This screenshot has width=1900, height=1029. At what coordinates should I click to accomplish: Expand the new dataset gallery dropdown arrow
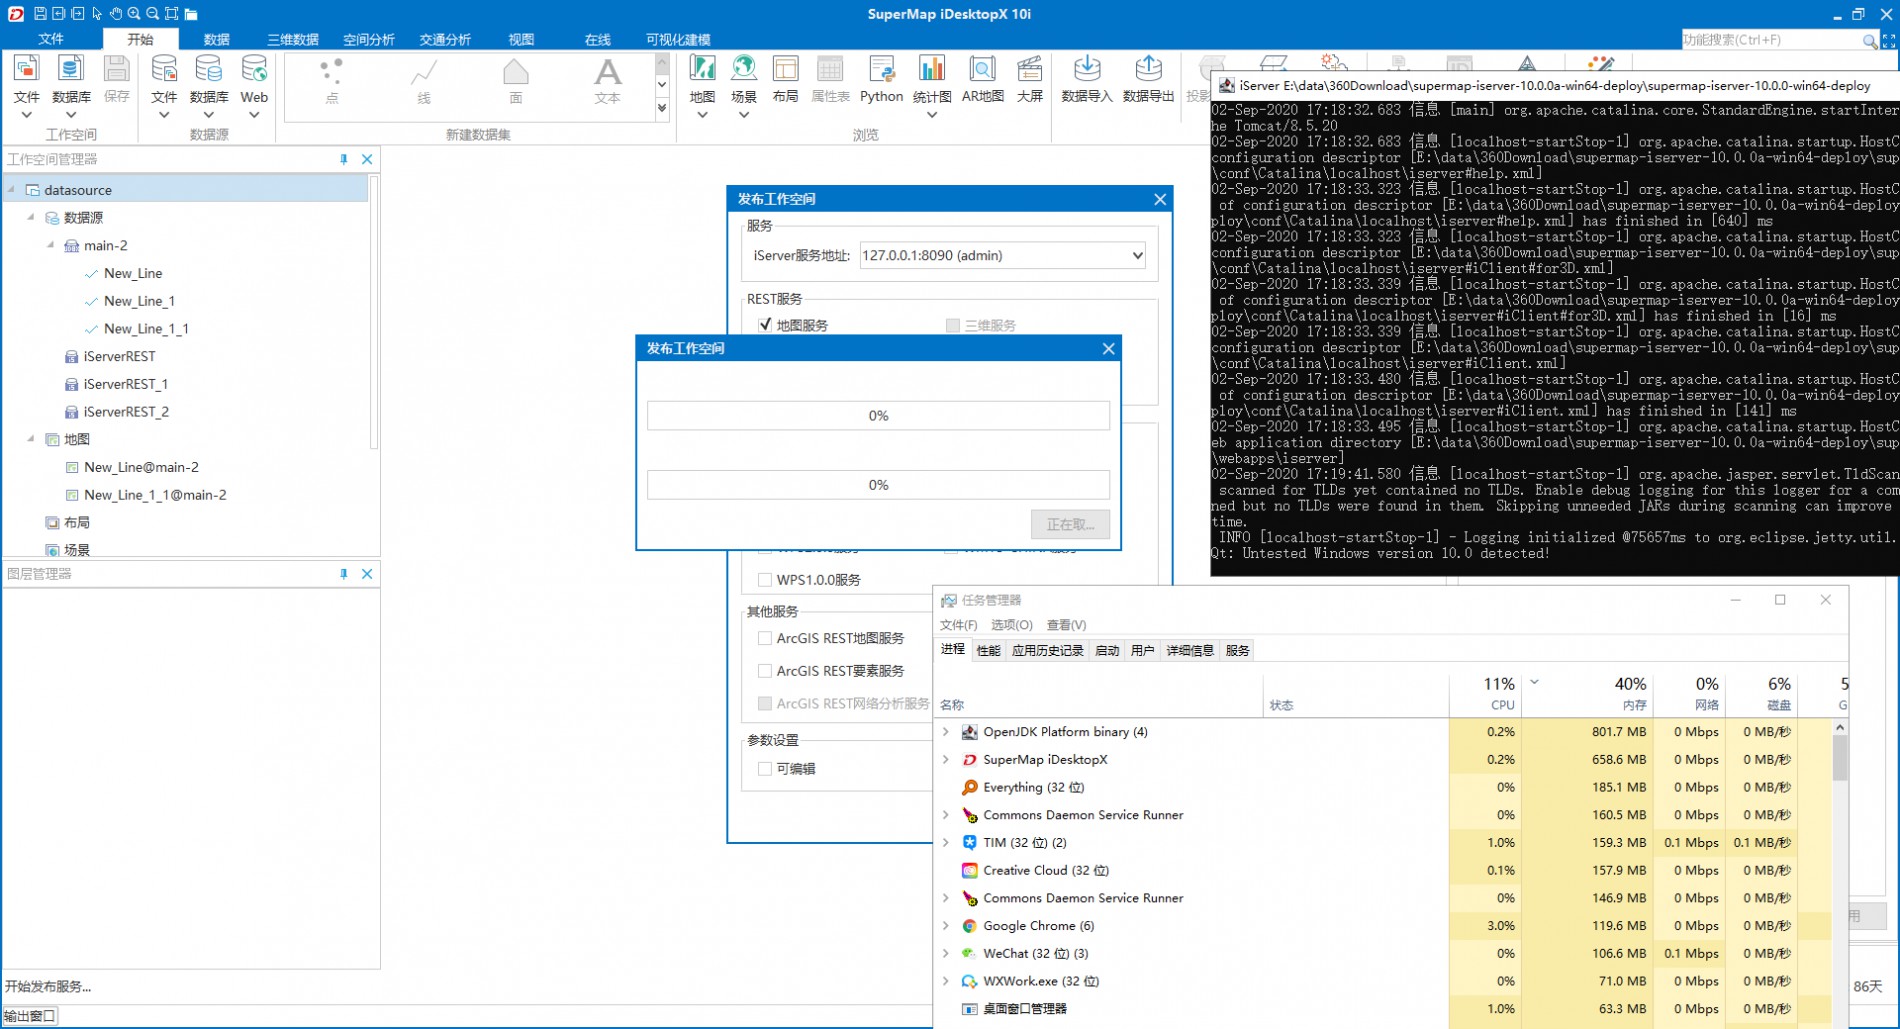[661, 109]
